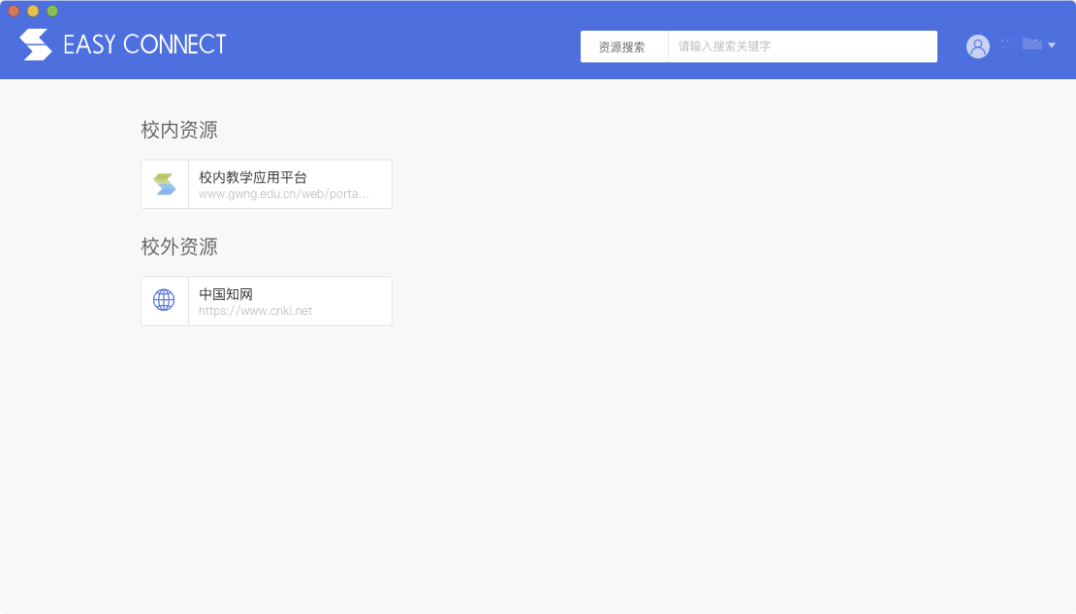Click the 校内教学应用平台 resource icon
1076x614 pixels.
[x=165, y=184]
